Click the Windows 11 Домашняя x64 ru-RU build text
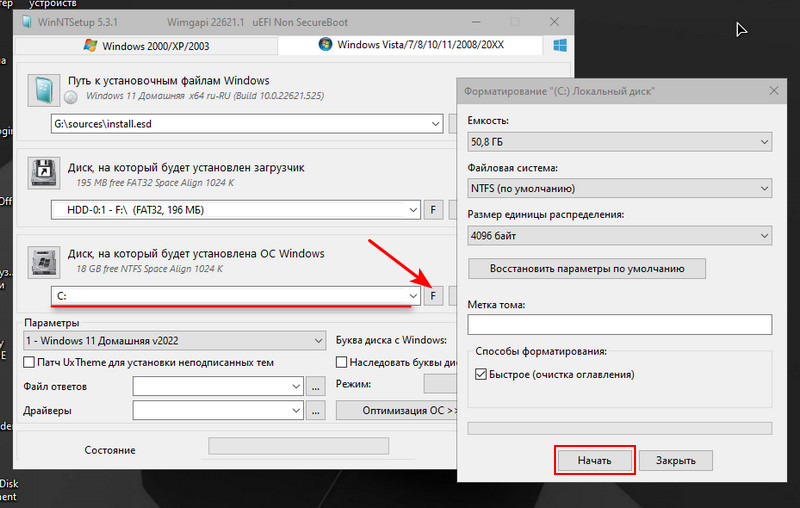This screenshot has height=508, width=800. [x=205, y=96]
